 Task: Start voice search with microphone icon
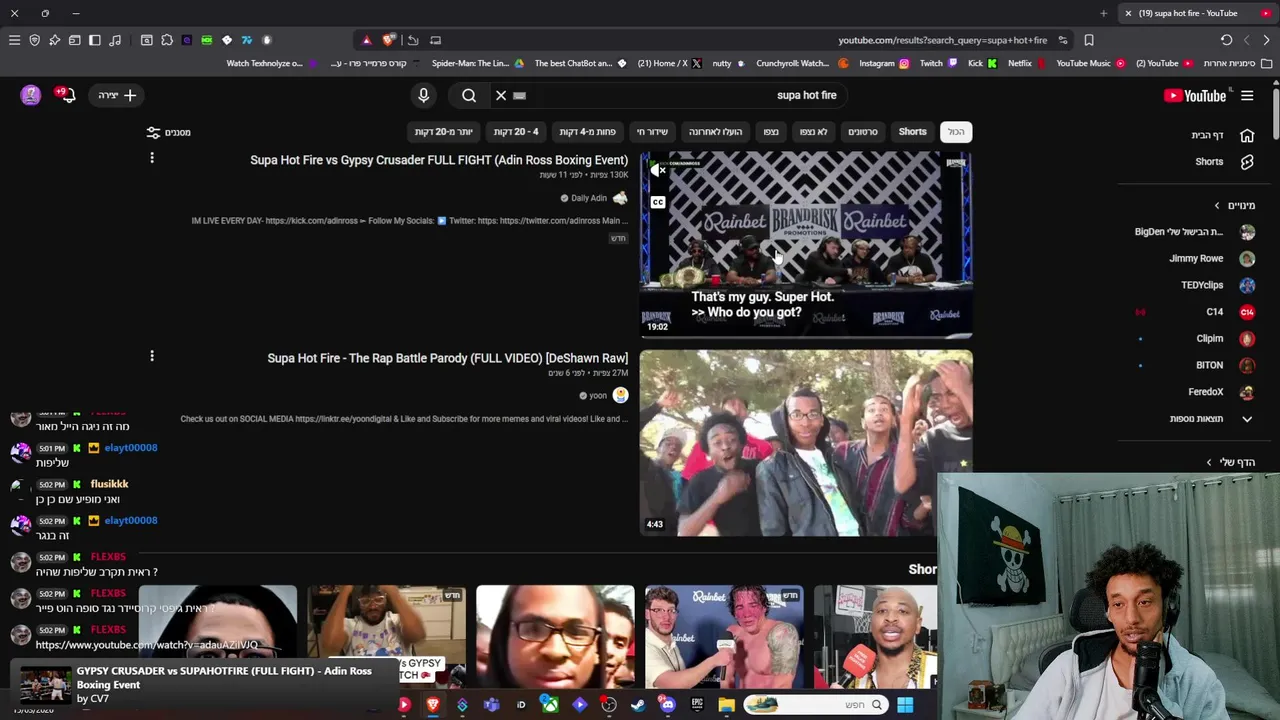coord(423,95)
